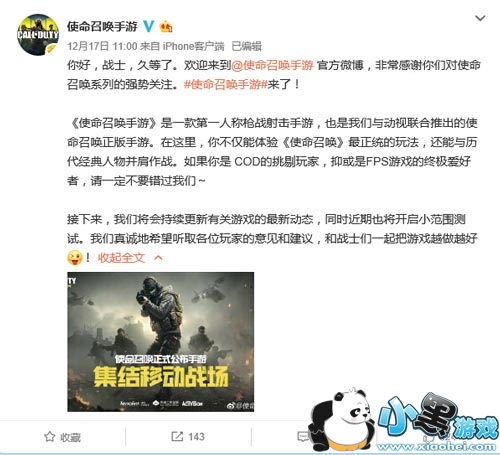Open the 使命召唤手游 account name

coord(102,26)
